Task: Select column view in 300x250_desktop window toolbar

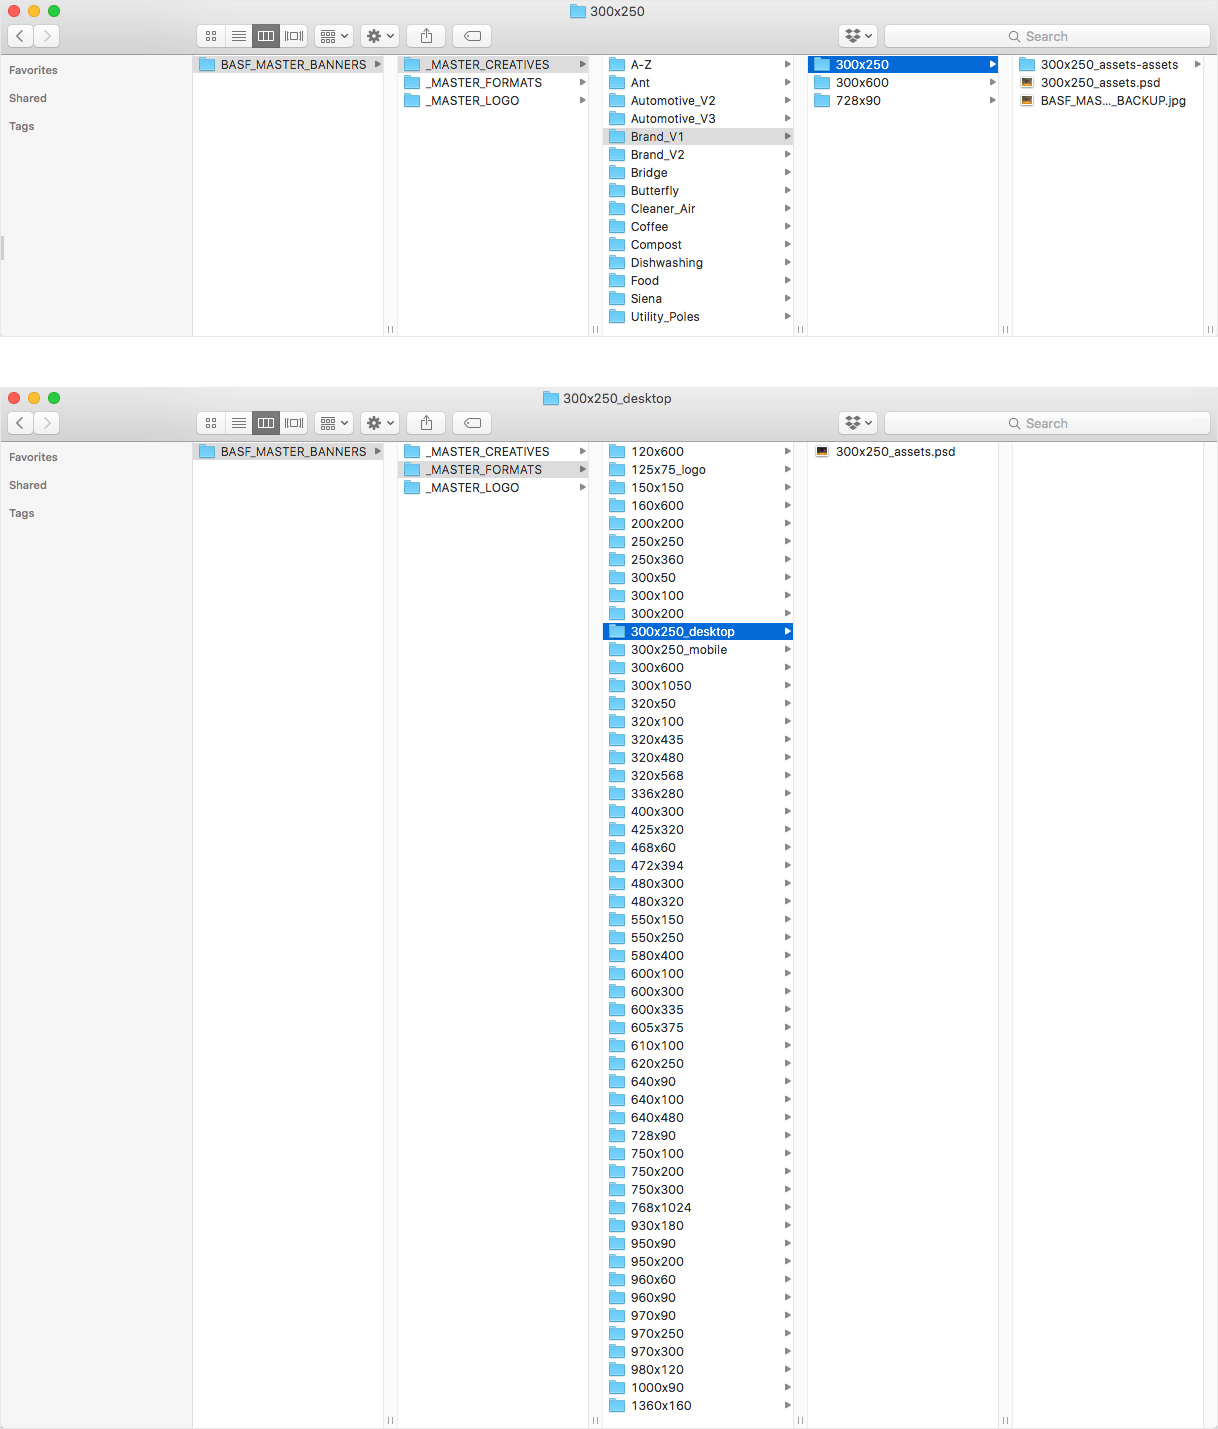Action: coord(266,423)
